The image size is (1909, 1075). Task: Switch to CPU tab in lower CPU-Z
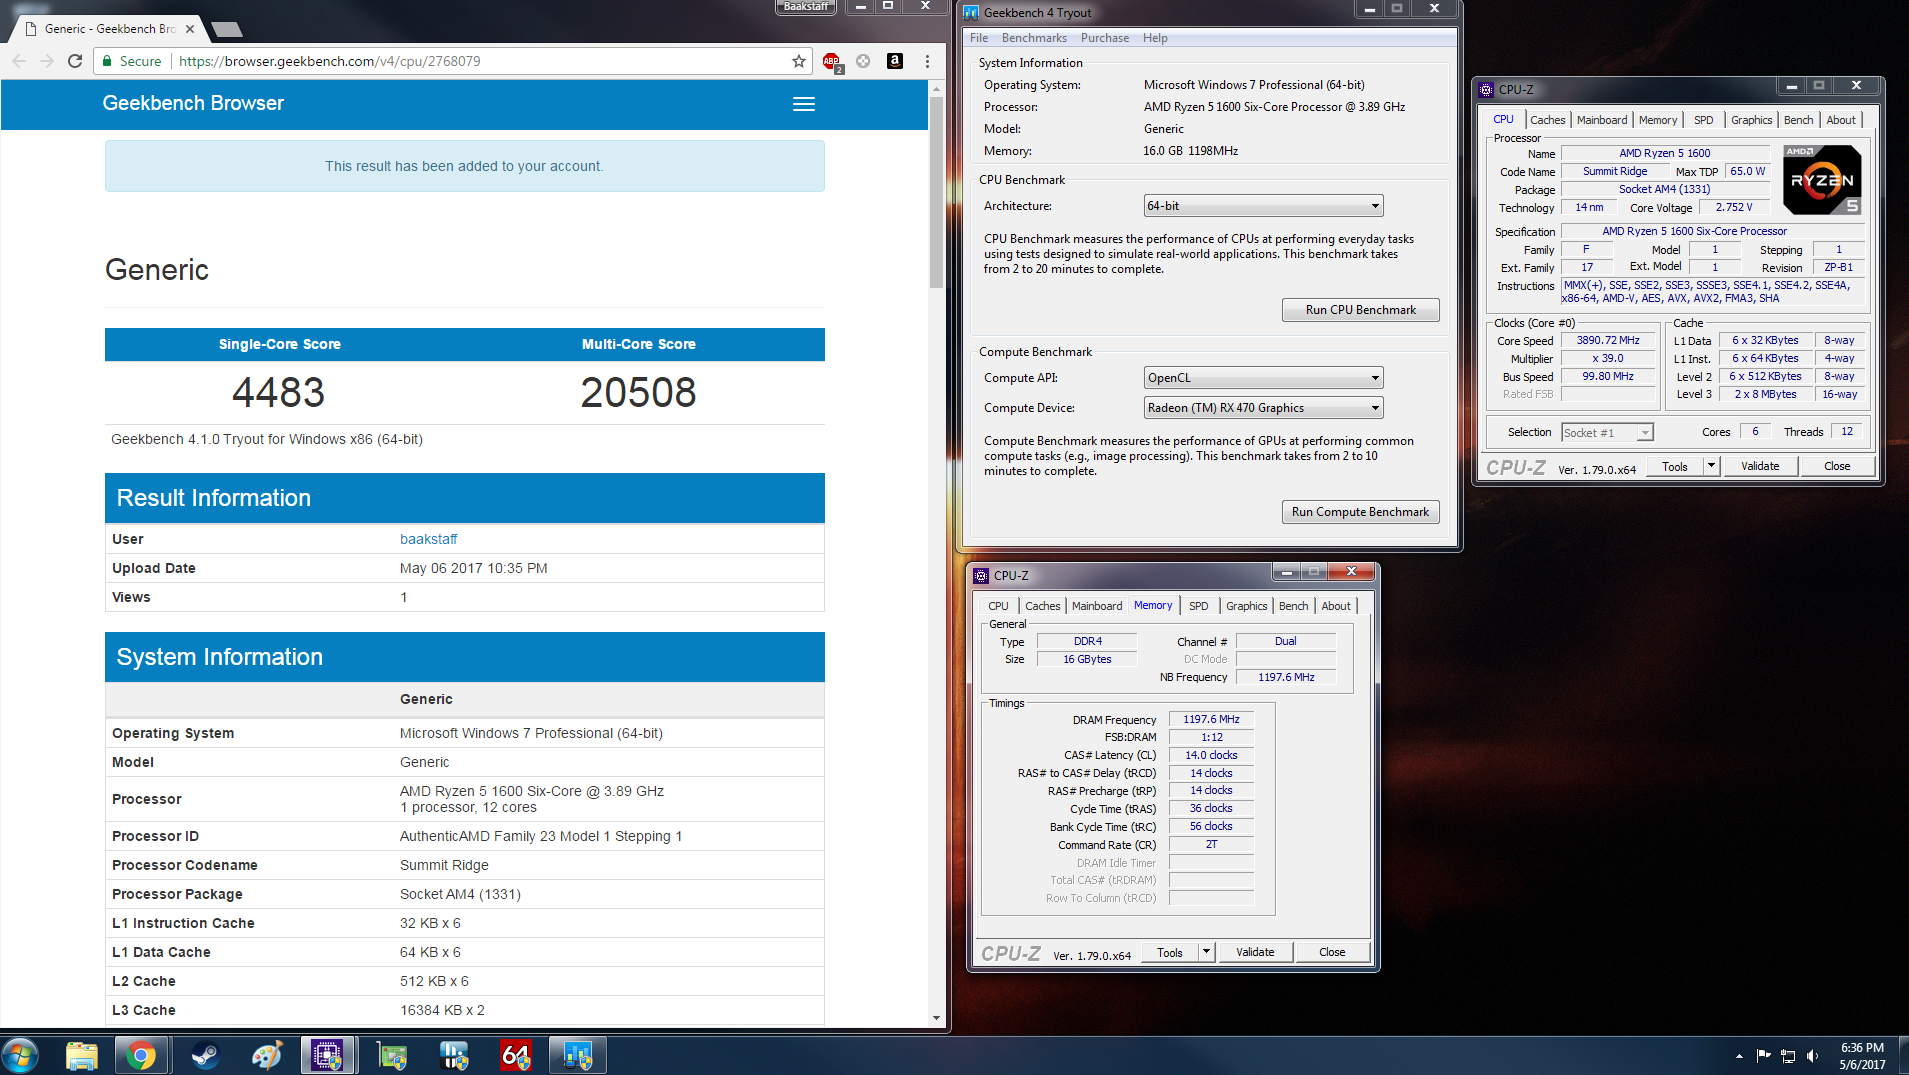click(x=998, y=606)
